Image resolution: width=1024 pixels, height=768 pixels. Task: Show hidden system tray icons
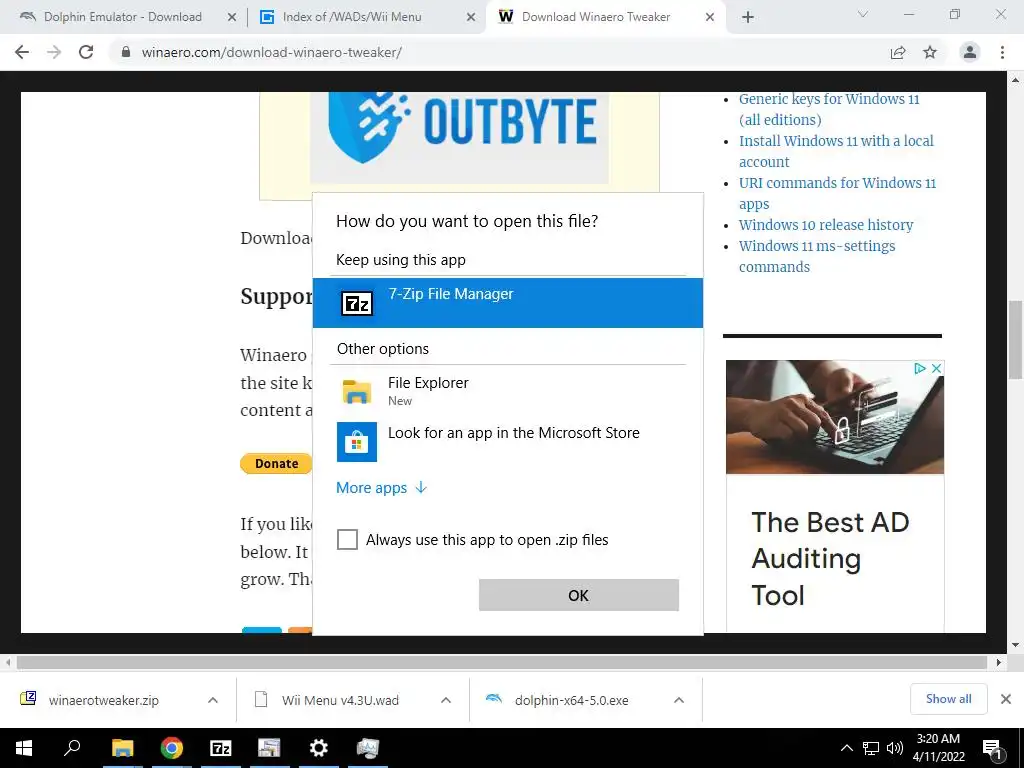coord(846,748)
